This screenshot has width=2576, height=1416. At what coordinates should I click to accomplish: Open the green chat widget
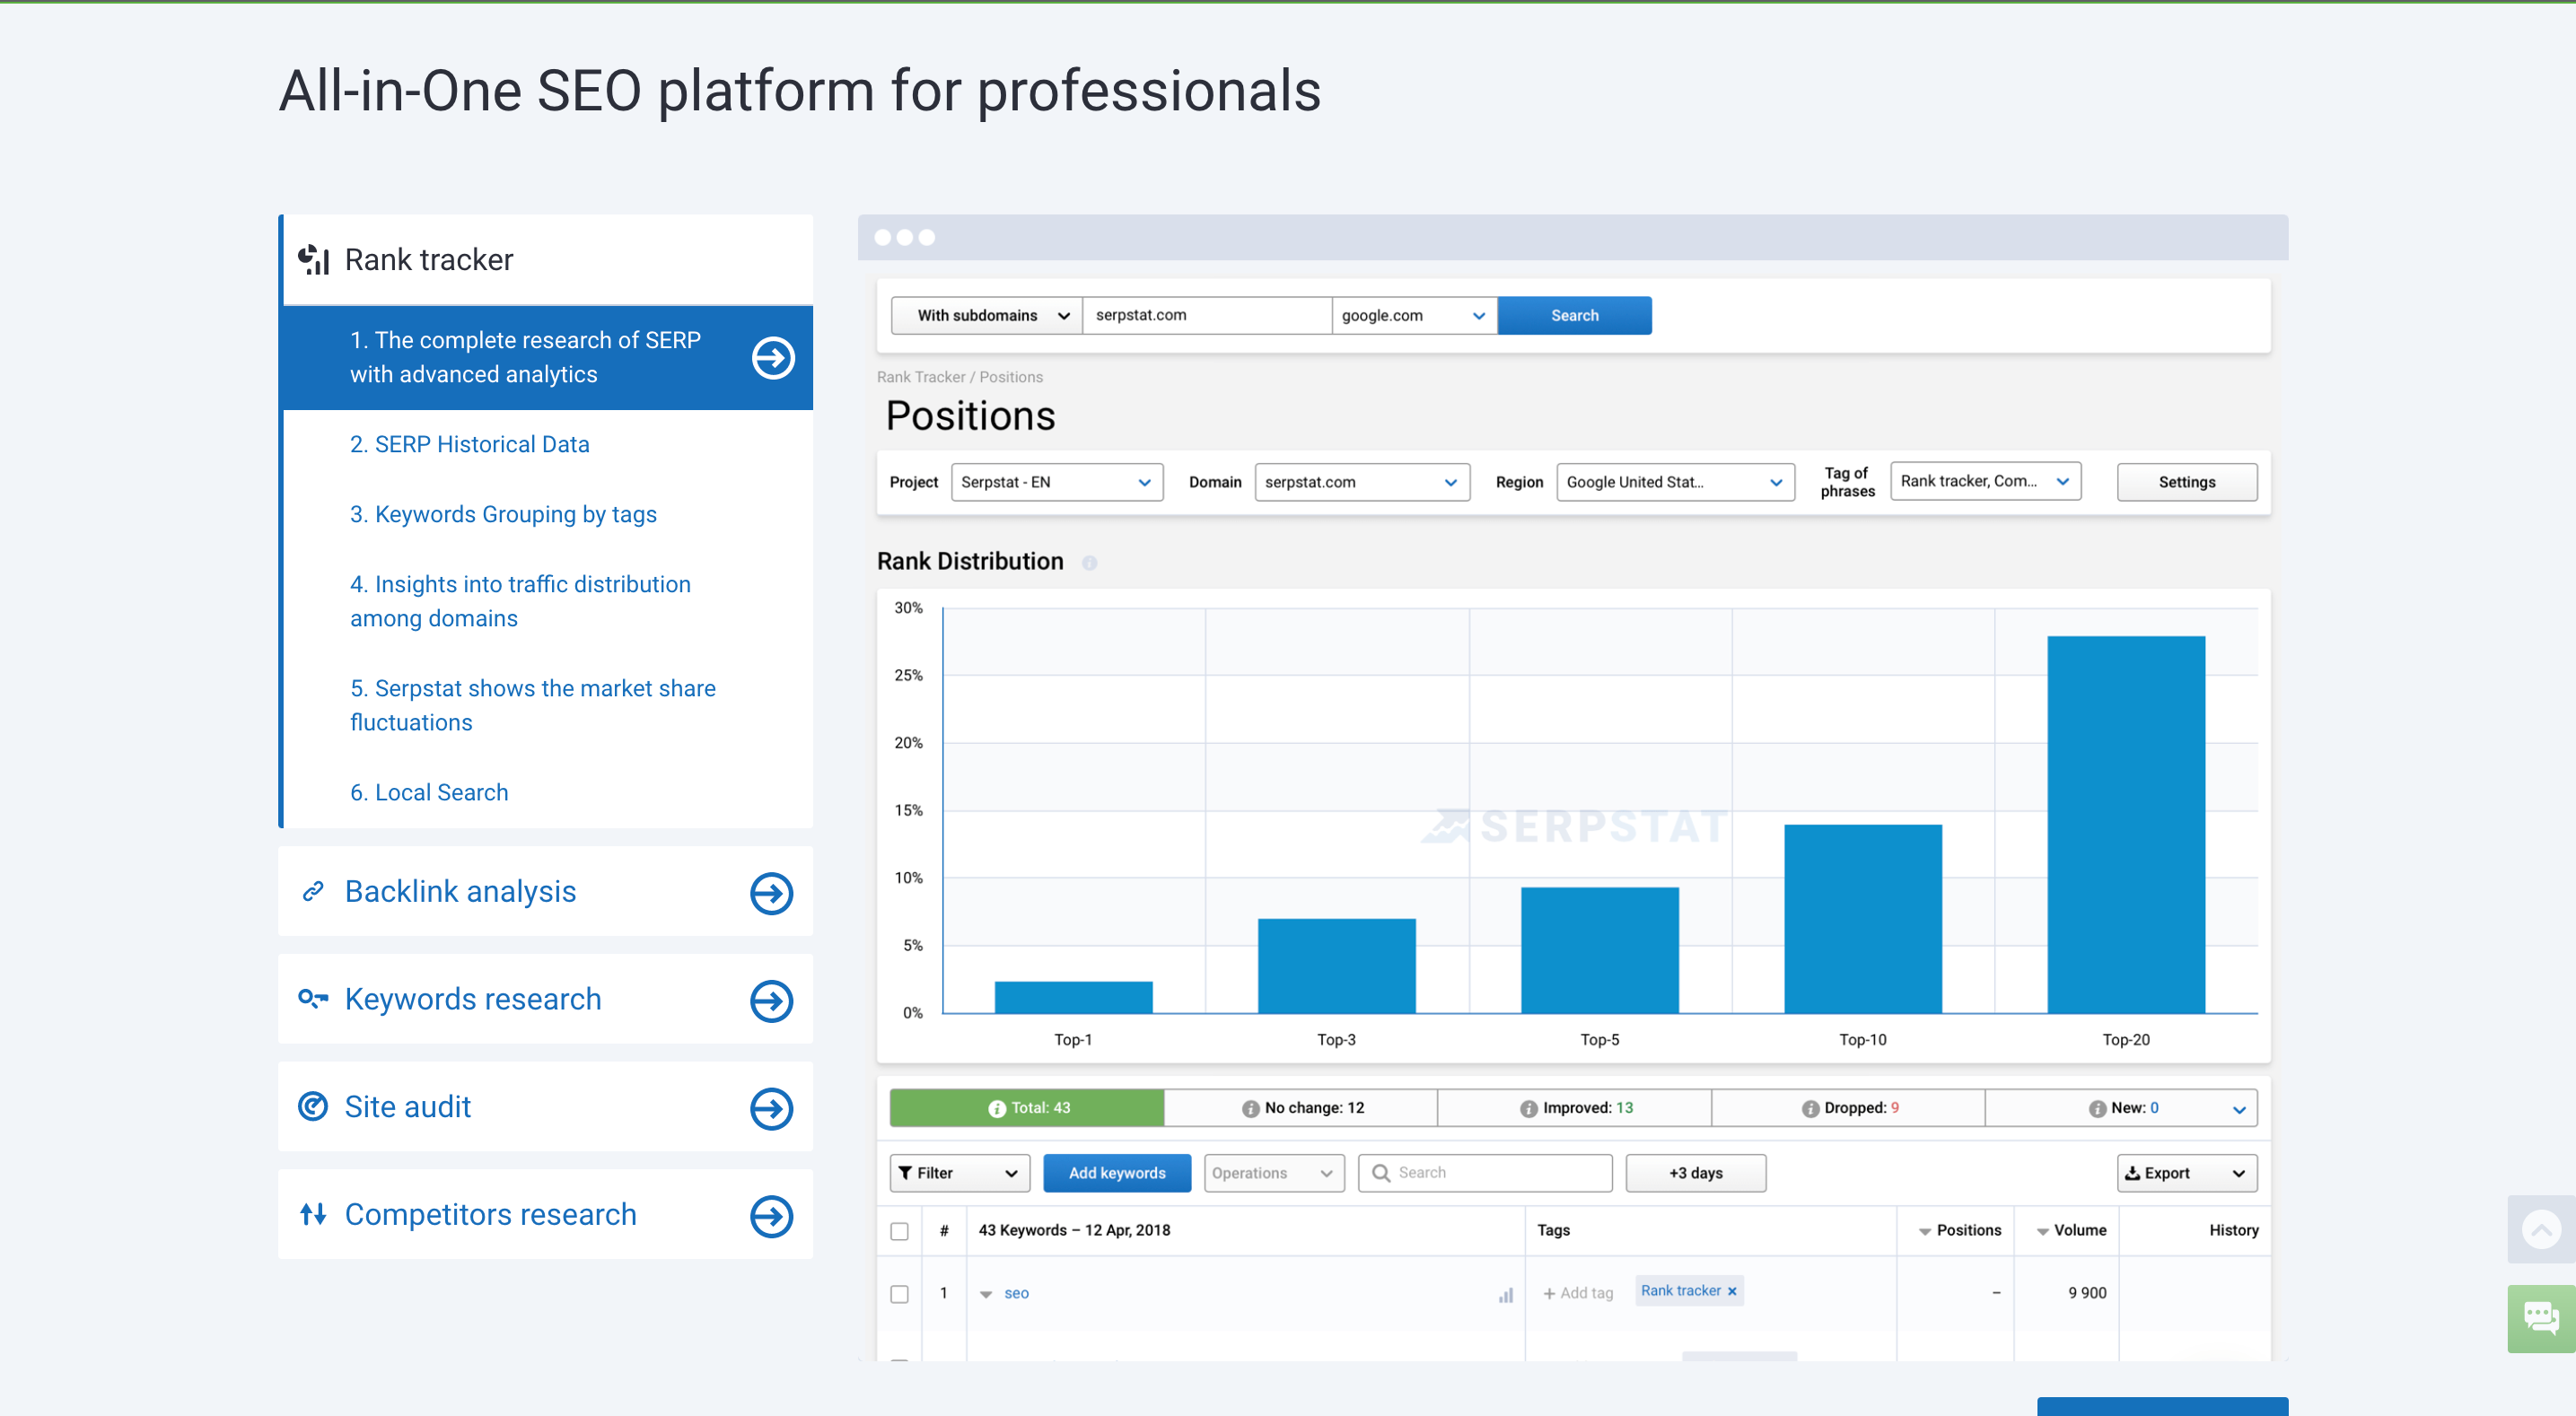pos(2541,1318)
